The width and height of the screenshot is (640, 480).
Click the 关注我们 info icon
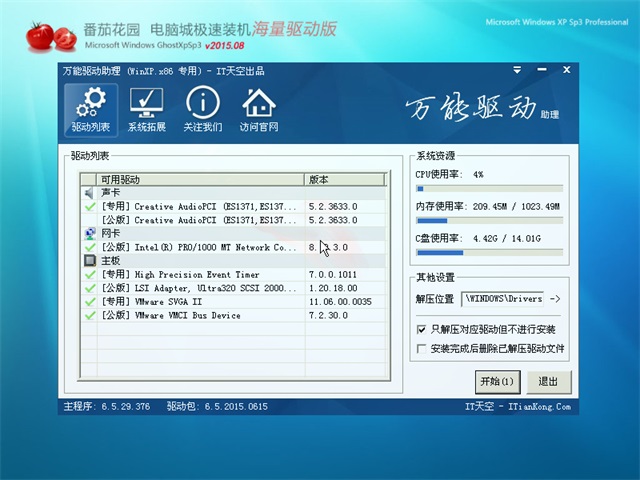click(x=202, y=110)
